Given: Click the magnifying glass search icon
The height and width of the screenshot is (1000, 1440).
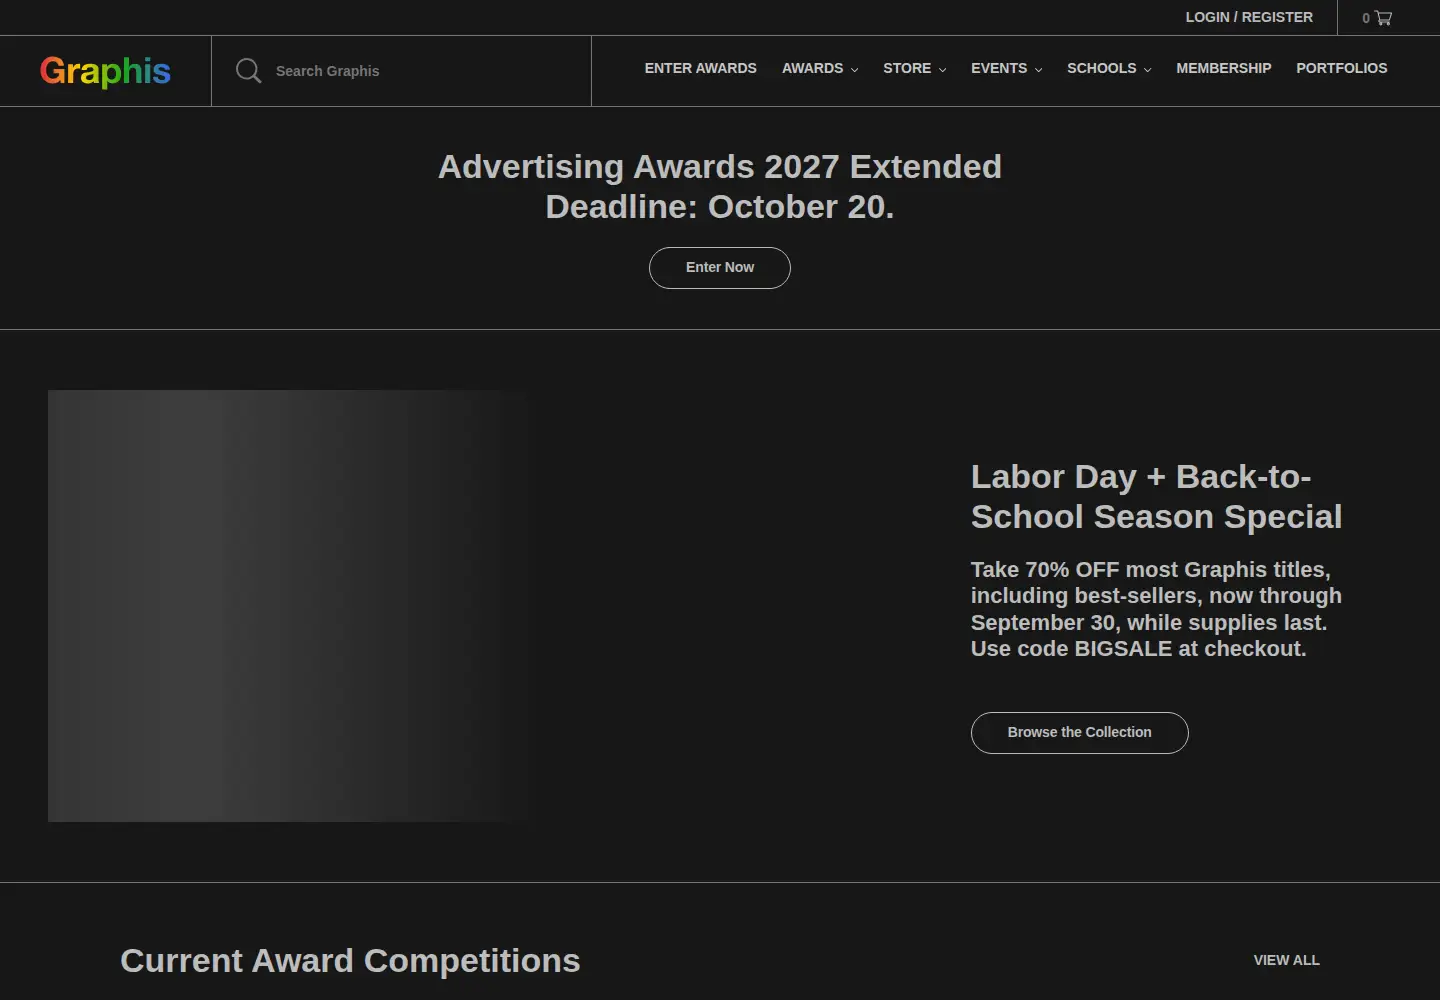Looking at the screenshot, I should (248, 71).
